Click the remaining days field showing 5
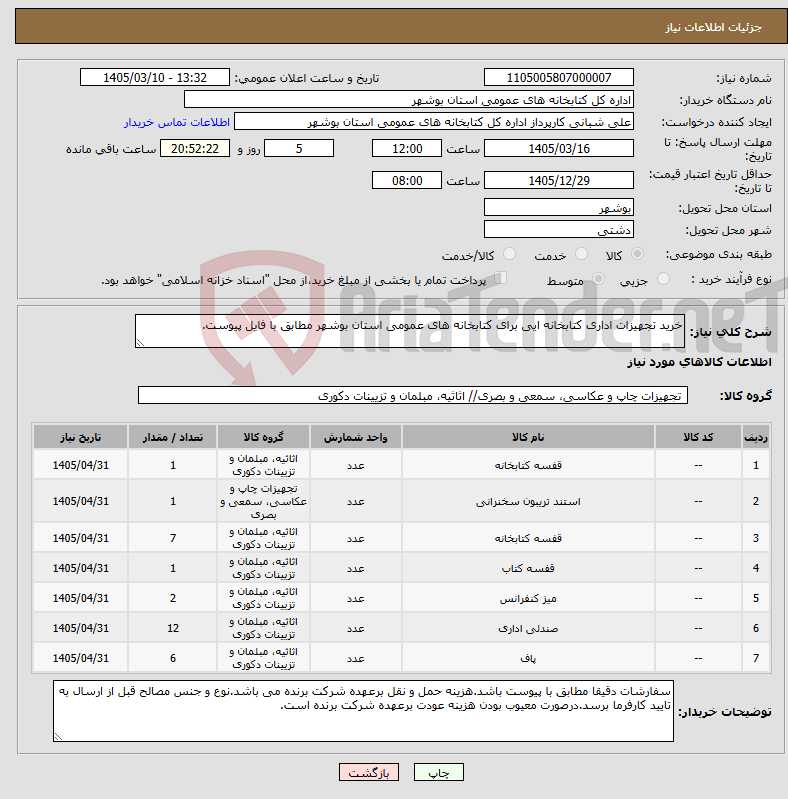 [299, 148]
